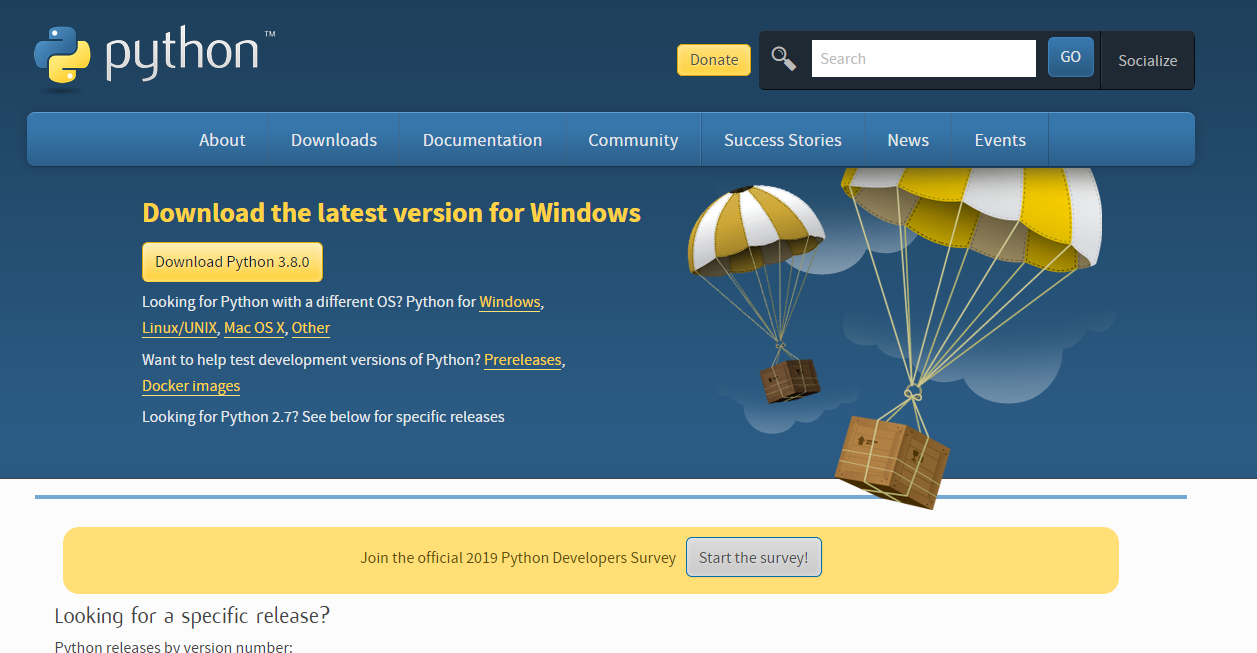Image resolution: width=1257 pixels, height=653 pixels.
Task: Open the Downloads menu
Action: tap(334, 140)
